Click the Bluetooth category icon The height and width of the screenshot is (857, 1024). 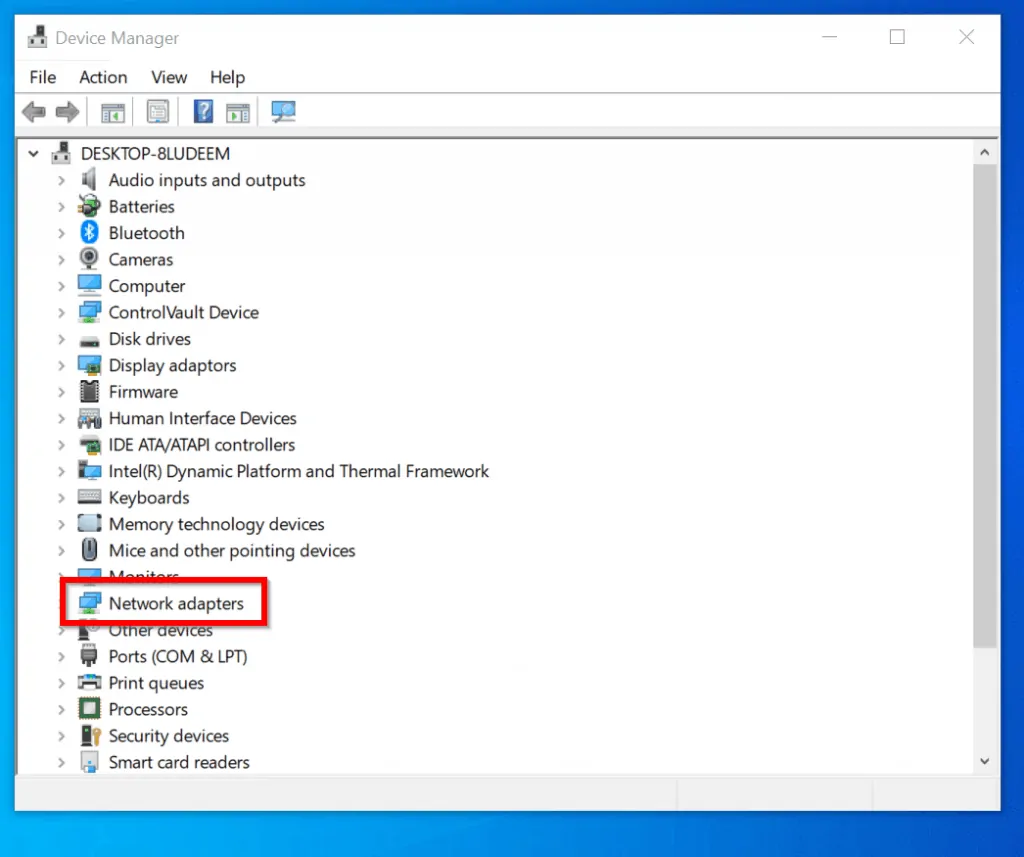(x=88, y=232)
